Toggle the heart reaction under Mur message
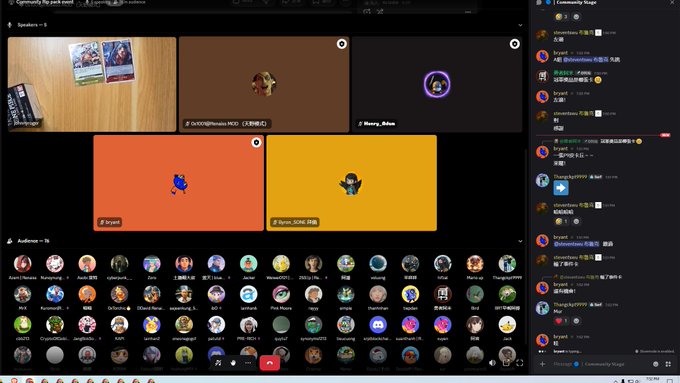 (x=561, y=321)
